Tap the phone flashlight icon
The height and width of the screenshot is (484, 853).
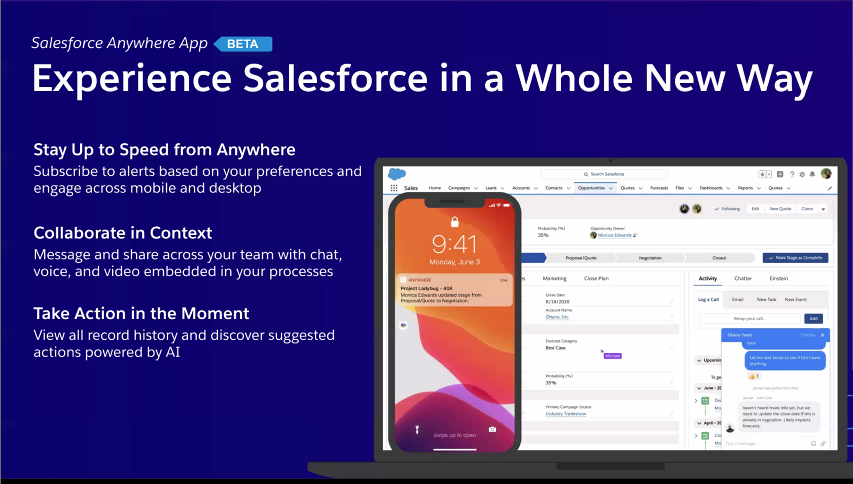417,430
